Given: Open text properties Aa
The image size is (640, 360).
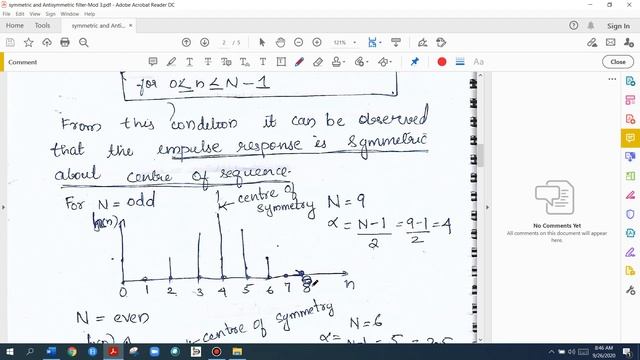Looking at the screenshot, I should pos(478,62).
